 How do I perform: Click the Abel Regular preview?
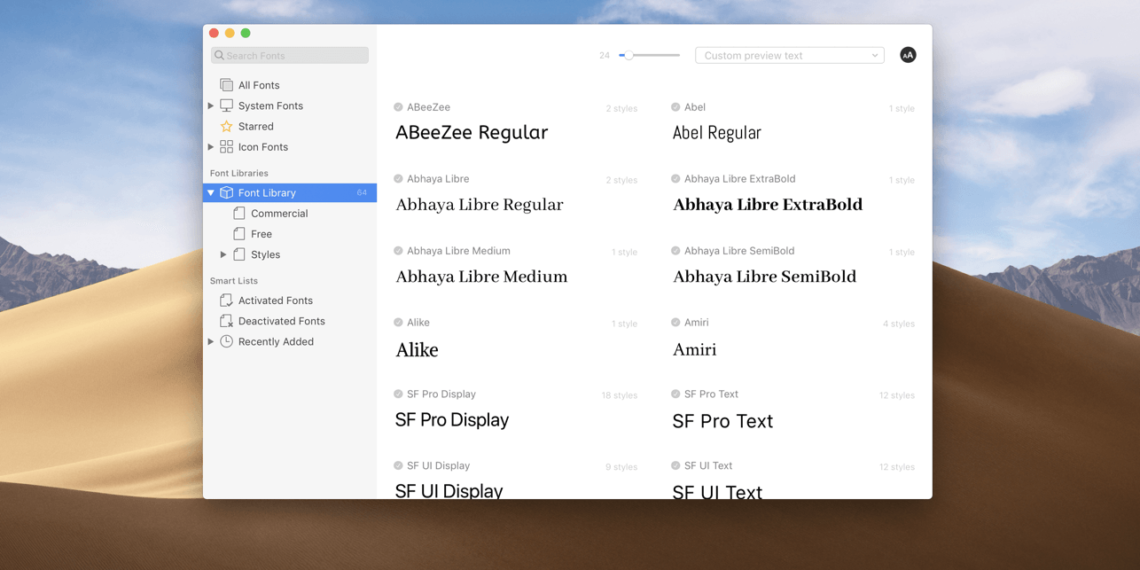717,133
